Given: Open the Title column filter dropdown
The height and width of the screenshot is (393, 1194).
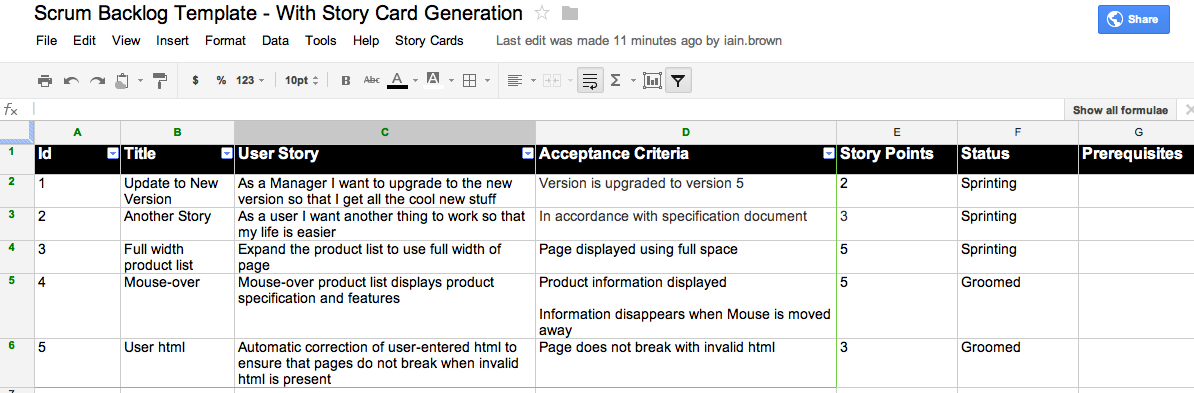Looking at the screenshot, I should coord(226,154).
